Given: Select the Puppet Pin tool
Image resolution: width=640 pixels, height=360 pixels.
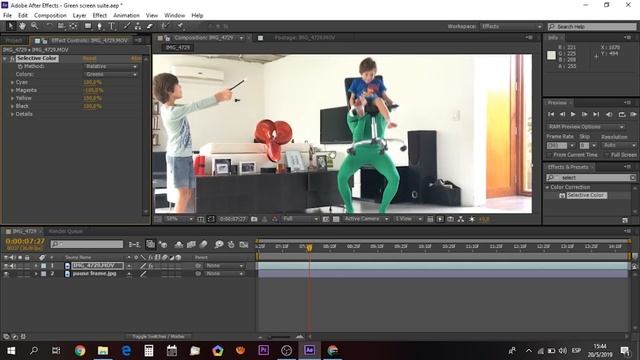Looking at the screenshot, I should [x=180, y=26].
